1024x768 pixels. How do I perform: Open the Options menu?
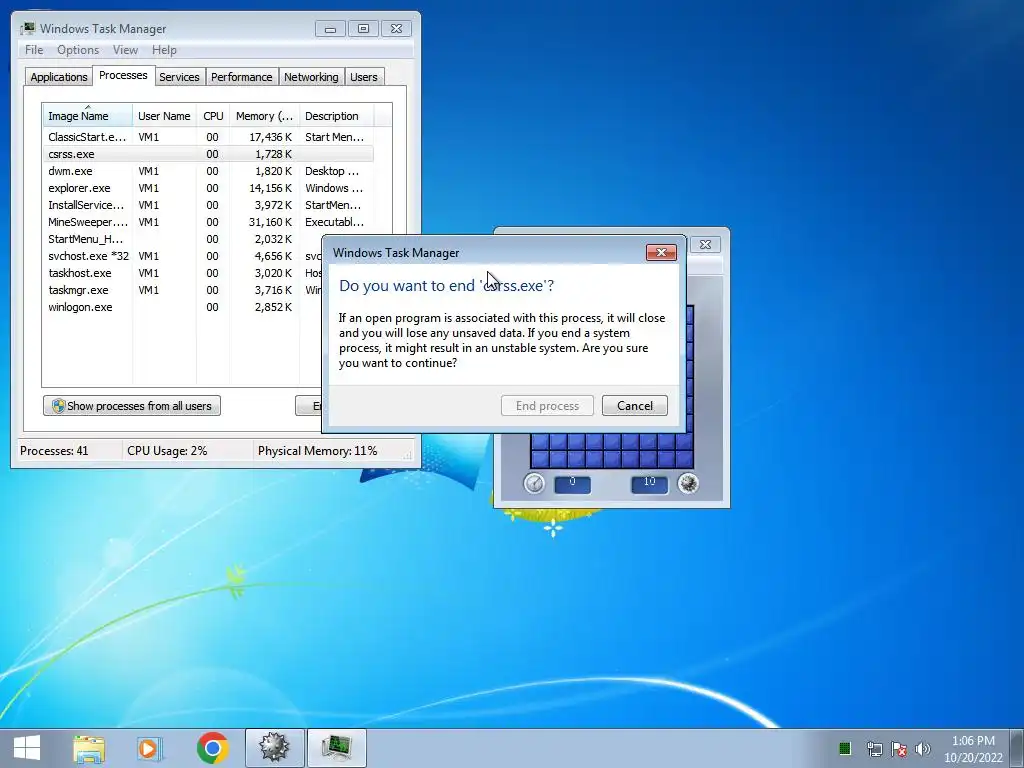click(x=78, y=50)
